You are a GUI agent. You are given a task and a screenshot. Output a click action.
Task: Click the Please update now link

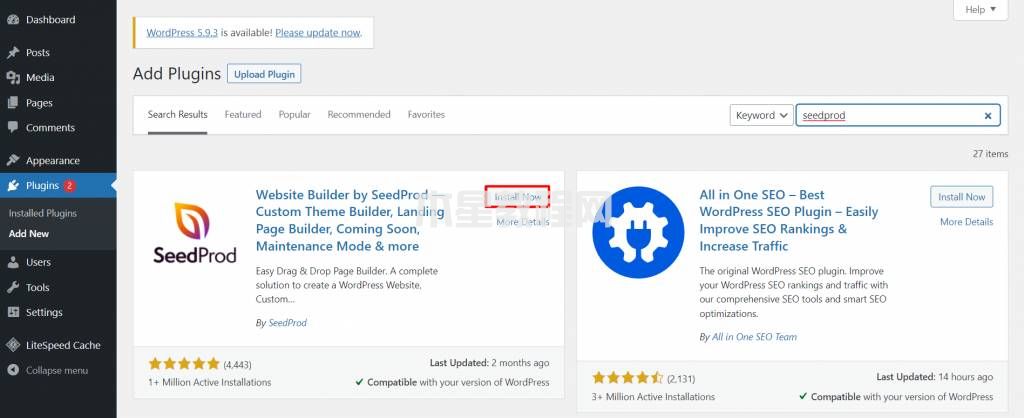[317, 32]
